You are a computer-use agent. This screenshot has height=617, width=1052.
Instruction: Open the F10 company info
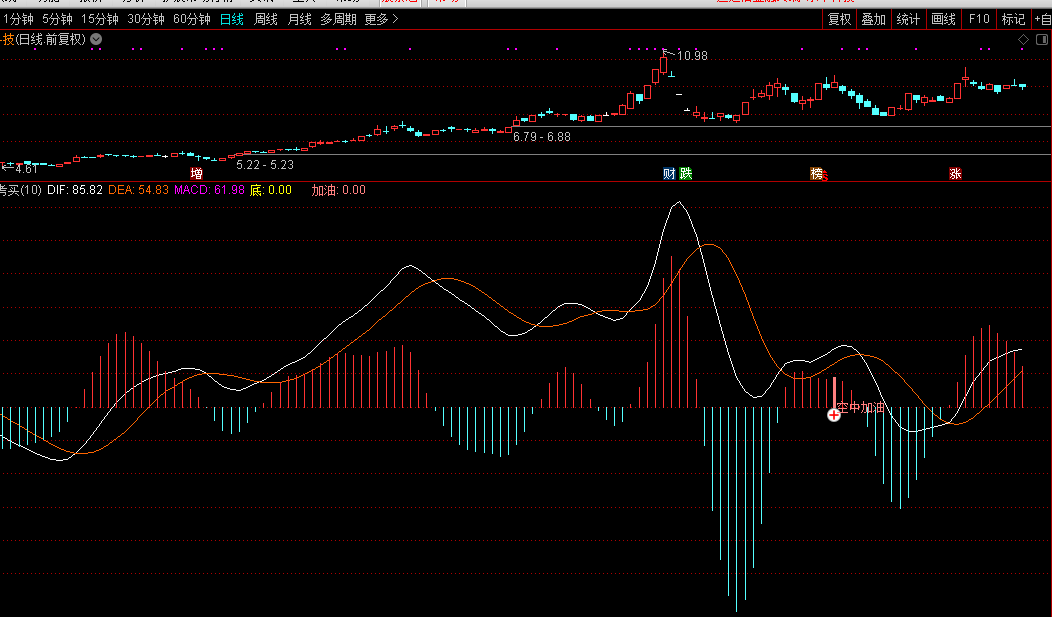pos(979,19)
